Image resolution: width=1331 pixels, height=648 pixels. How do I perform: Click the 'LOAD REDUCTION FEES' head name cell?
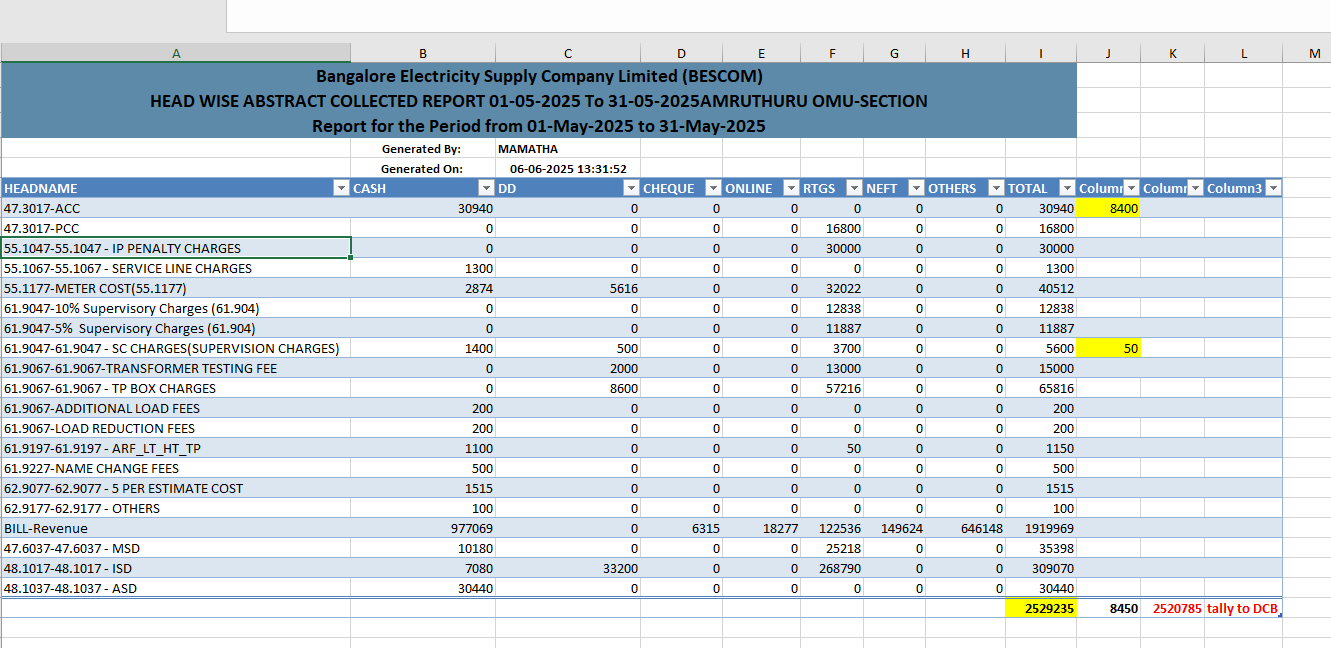coord(176,428)
